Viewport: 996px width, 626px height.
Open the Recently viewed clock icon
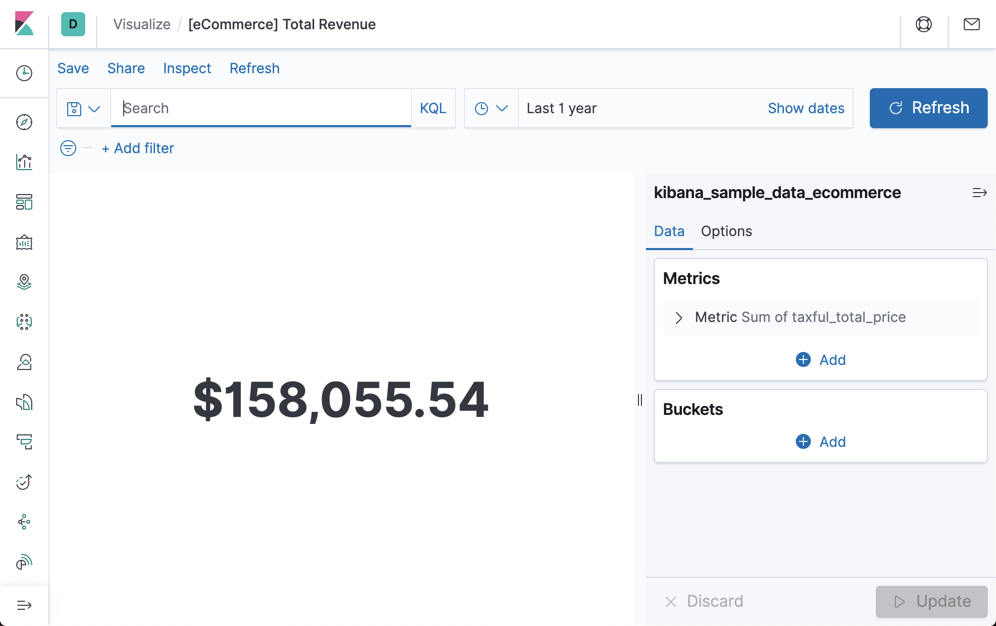[x=24, y=73]
